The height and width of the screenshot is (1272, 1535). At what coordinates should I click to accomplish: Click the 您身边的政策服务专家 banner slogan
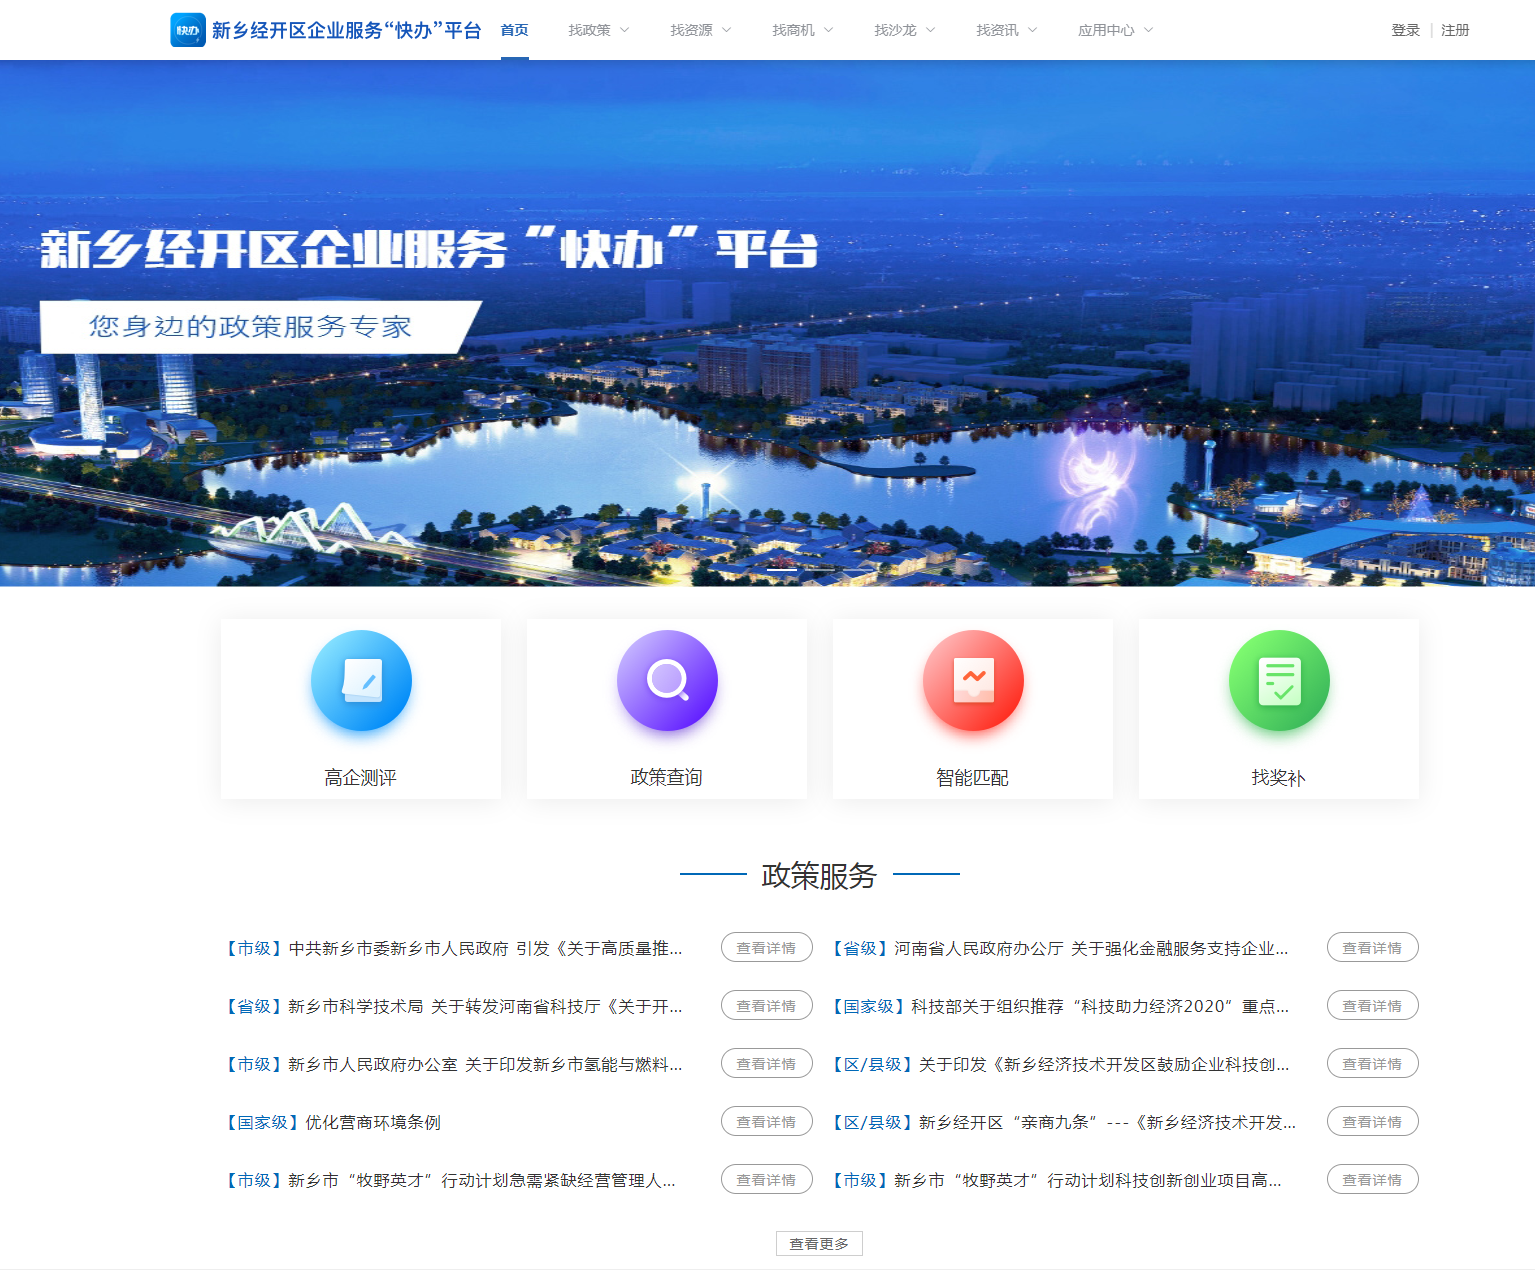point(250,327)
